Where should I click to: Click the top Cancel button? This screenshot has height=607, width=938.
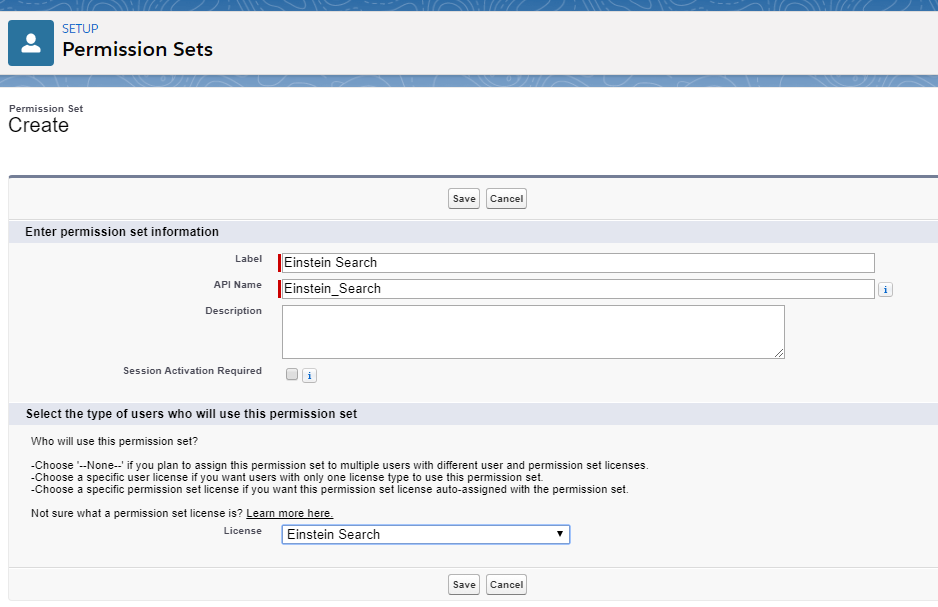pyautogui.click(x=506, y=199)
